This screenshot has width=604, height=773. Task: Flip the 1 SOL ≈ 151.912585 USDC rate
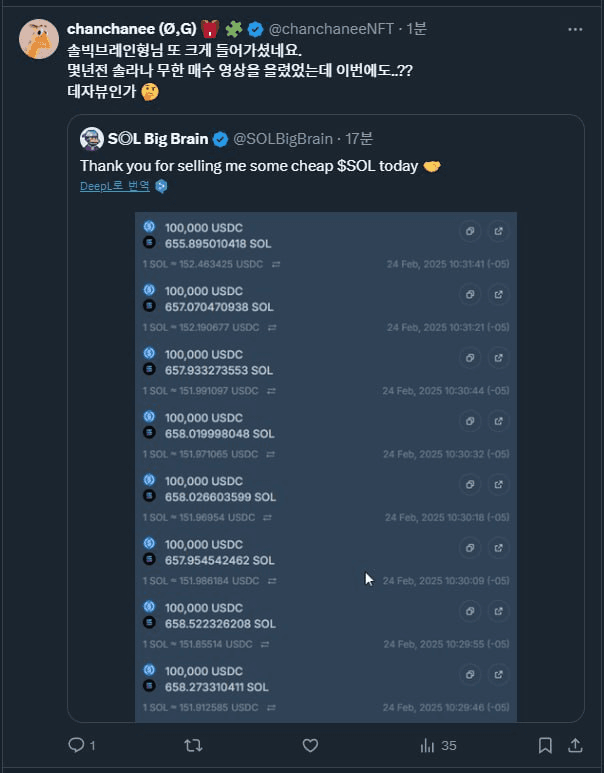pyautogui.click(x=275, y=708)
